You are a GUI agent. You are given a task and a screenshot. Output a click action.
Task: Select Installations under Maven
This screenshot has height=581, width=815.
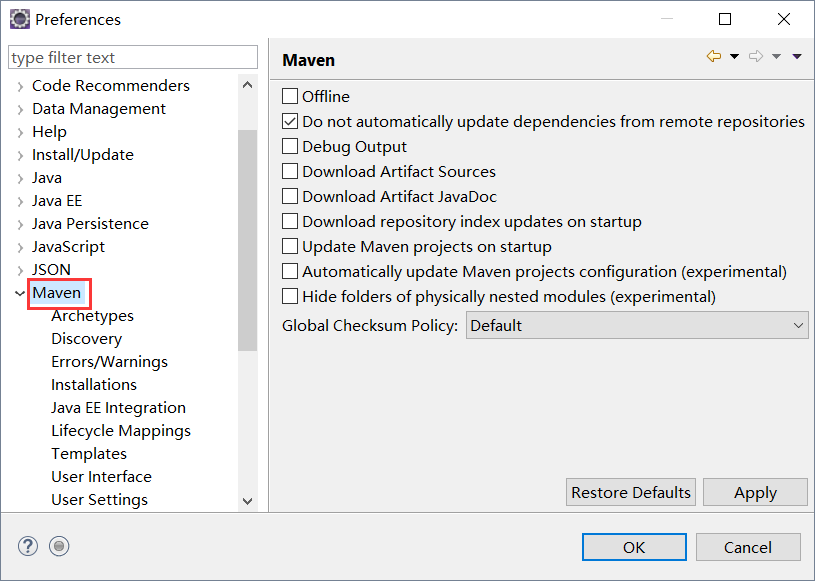pyautogui.click(x=94, y=385)
